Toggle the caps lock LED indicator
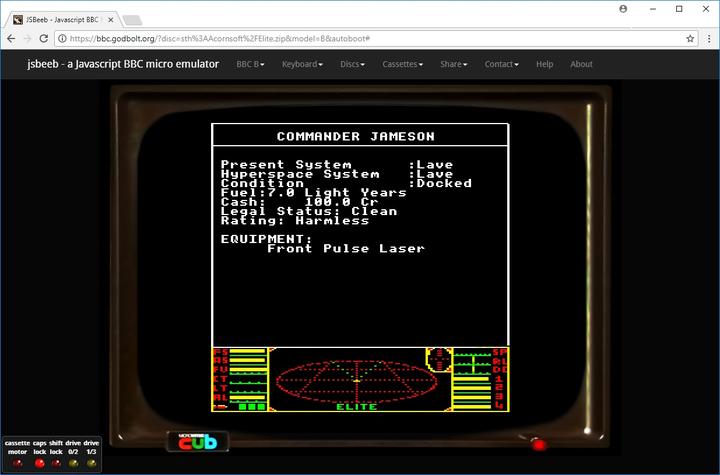This screenshot has height=475, width=720. click(39, 463)
